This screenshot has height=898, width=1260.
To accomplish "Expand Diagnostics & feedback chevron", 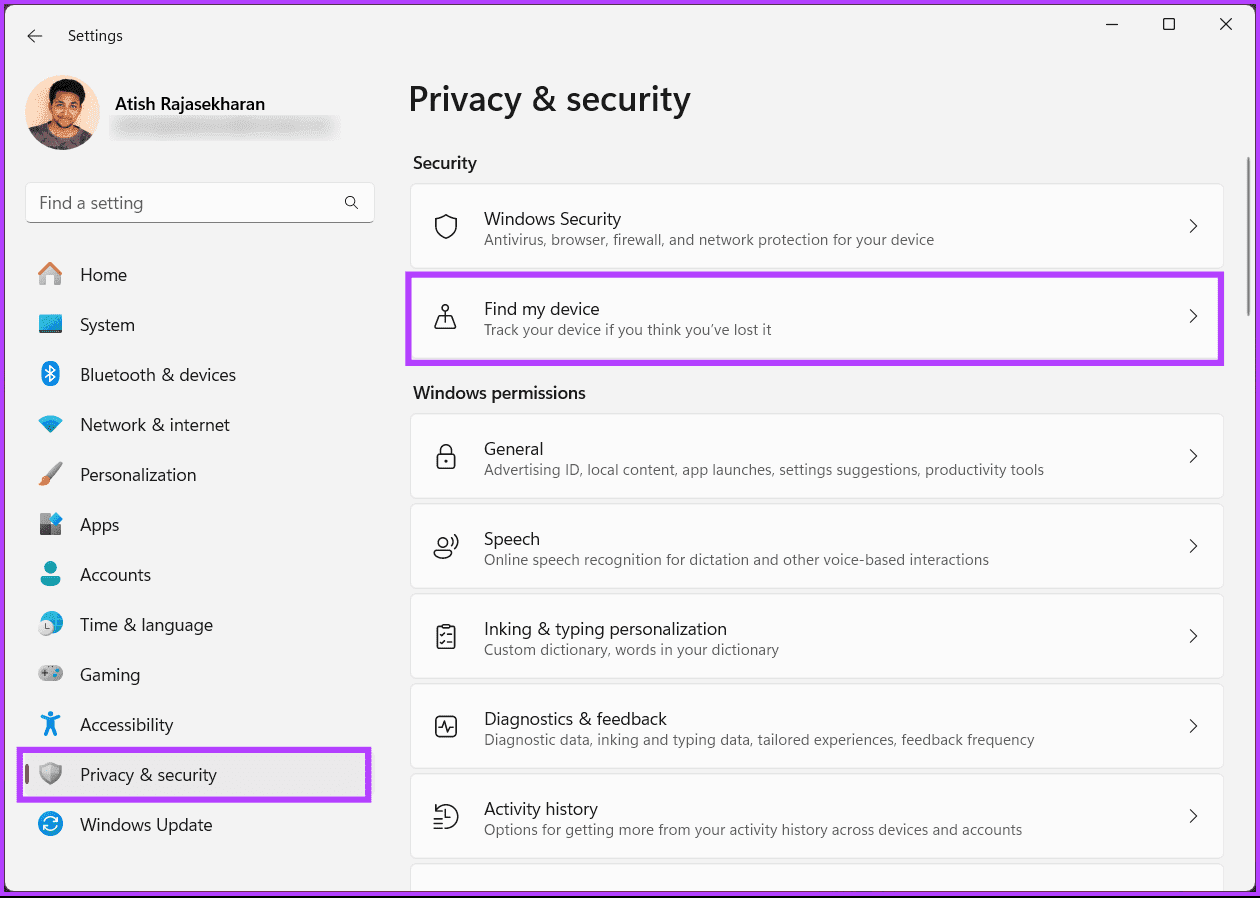I will pyautogui.click(x=1193, y=726).
